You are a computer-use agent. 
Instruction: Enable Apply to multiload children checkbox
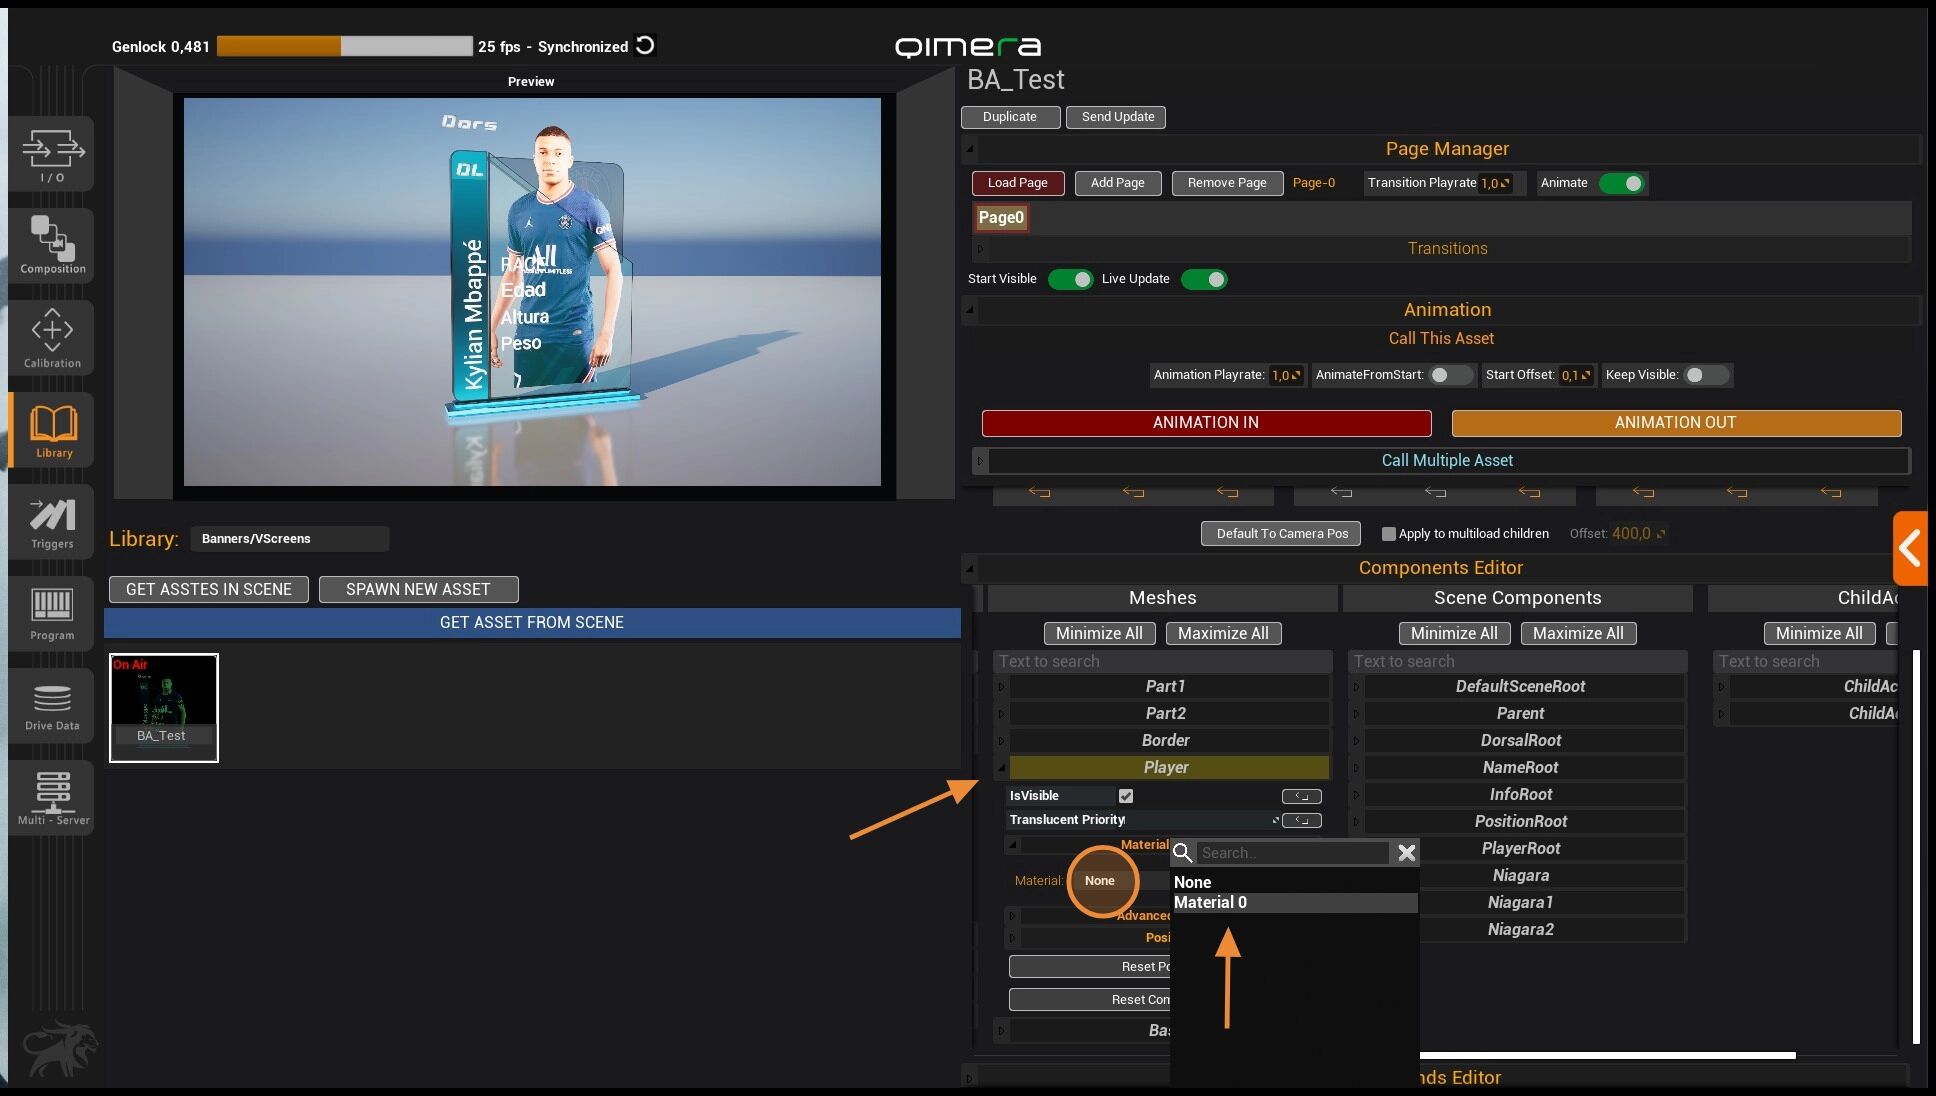(1388, 534)
